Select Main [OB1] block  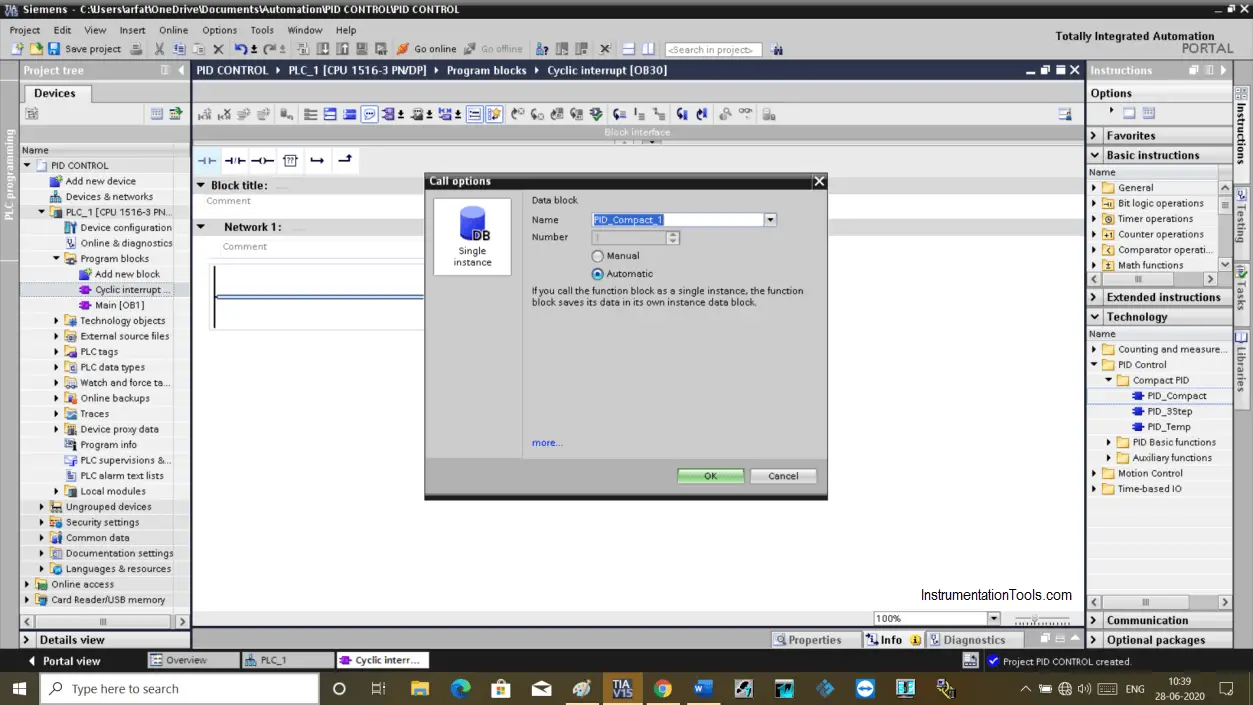(x=119, y=305)
